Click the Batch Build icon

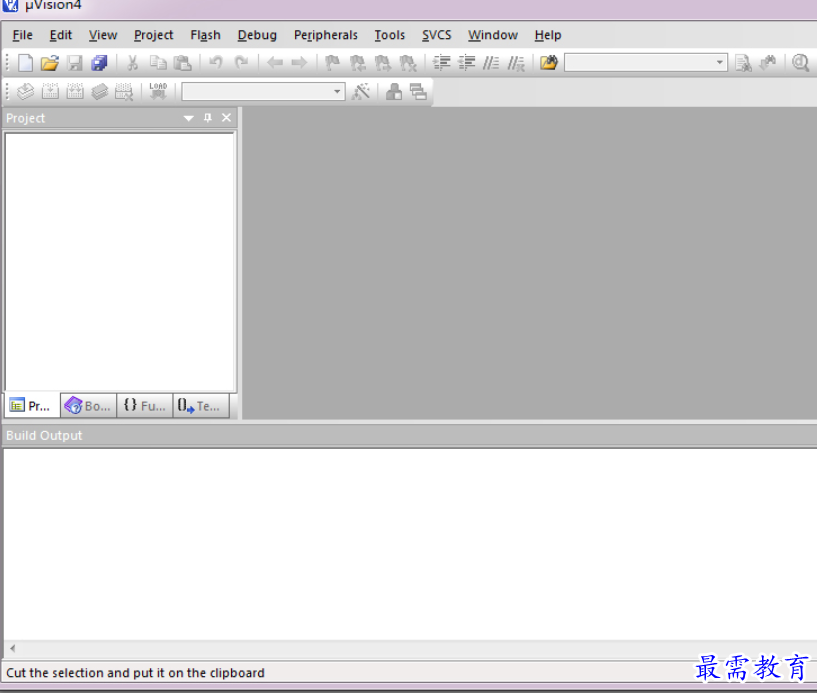[x=100, y=92]
